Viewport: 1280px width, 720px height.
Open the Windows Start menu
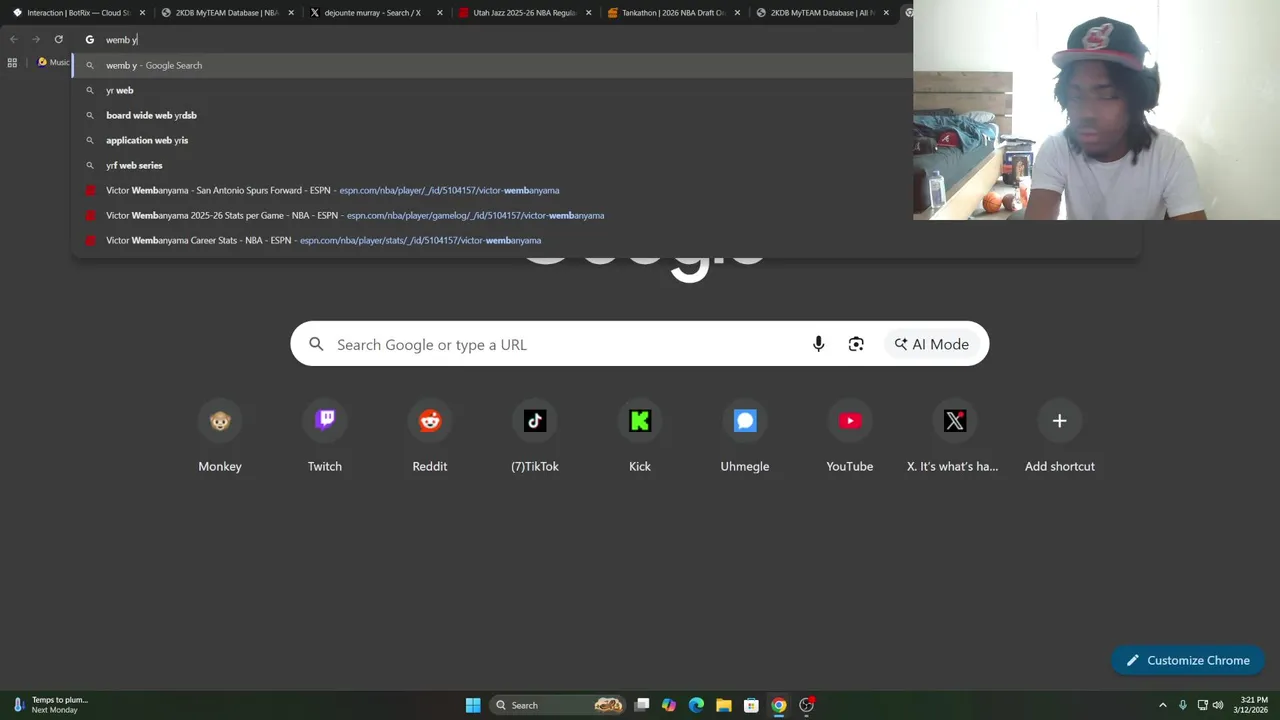pos(473,705)
